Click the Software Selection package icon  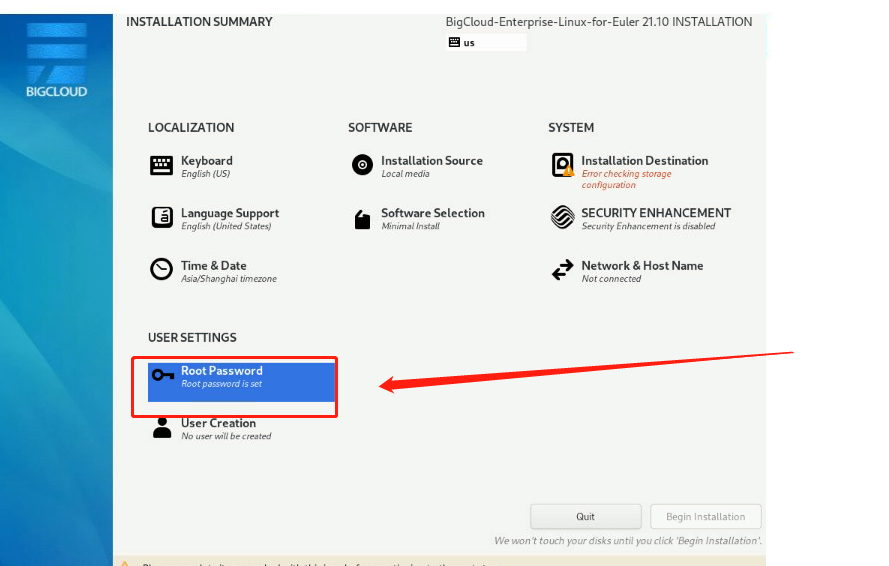(x=362, y=219)
